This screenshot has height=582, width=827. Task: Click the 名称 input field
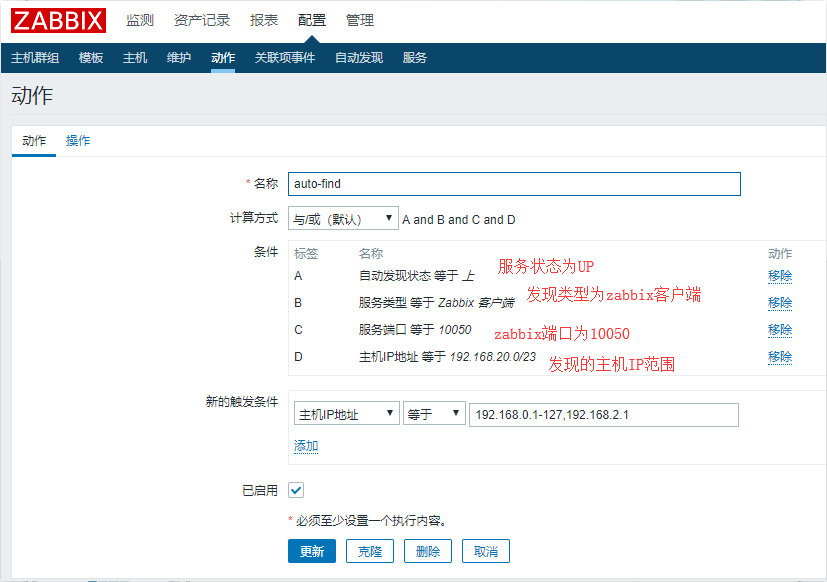[514, 184]
